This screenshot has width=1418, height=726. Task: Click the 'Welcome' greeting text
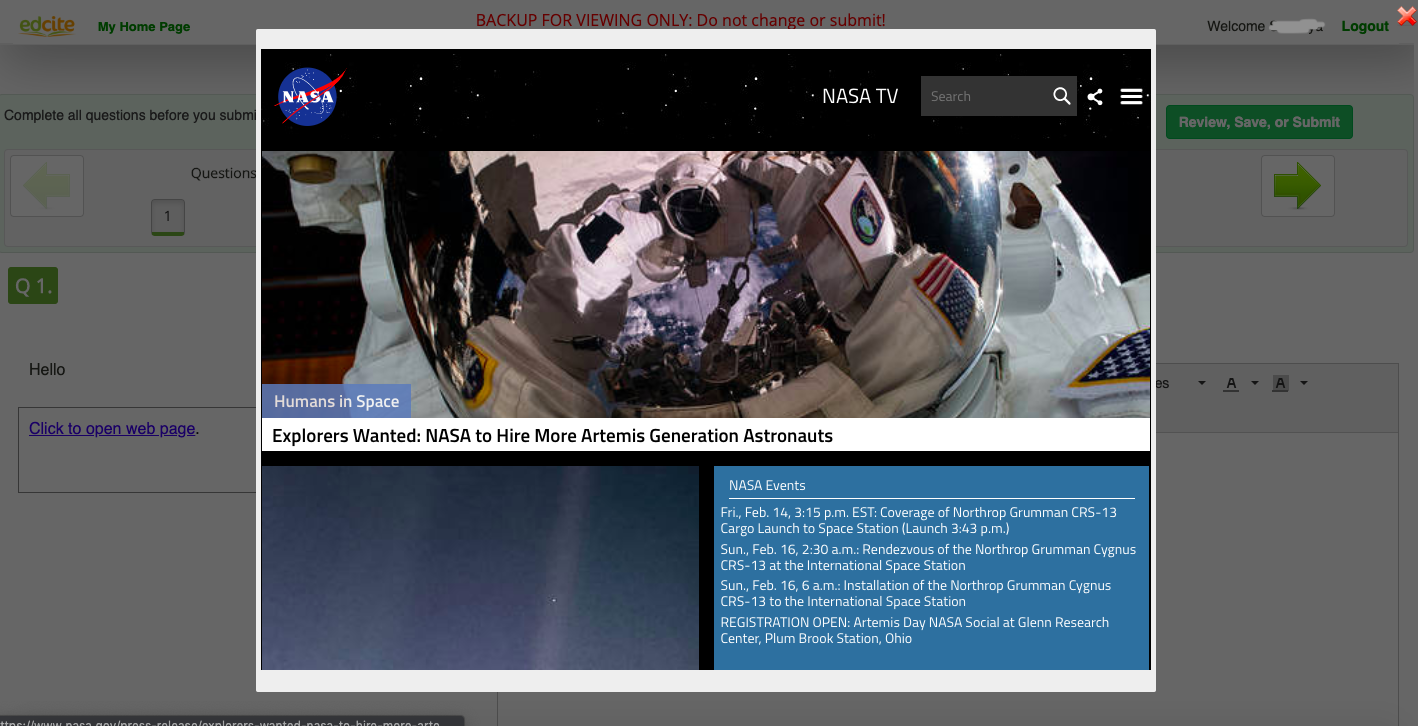1236,26
